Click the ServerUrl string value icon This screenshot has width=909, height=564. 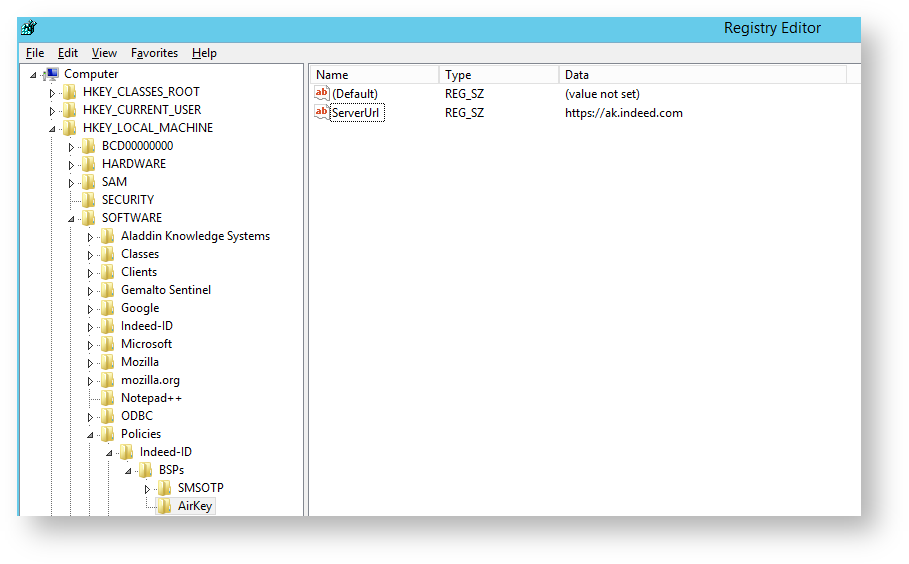[321, 113]
